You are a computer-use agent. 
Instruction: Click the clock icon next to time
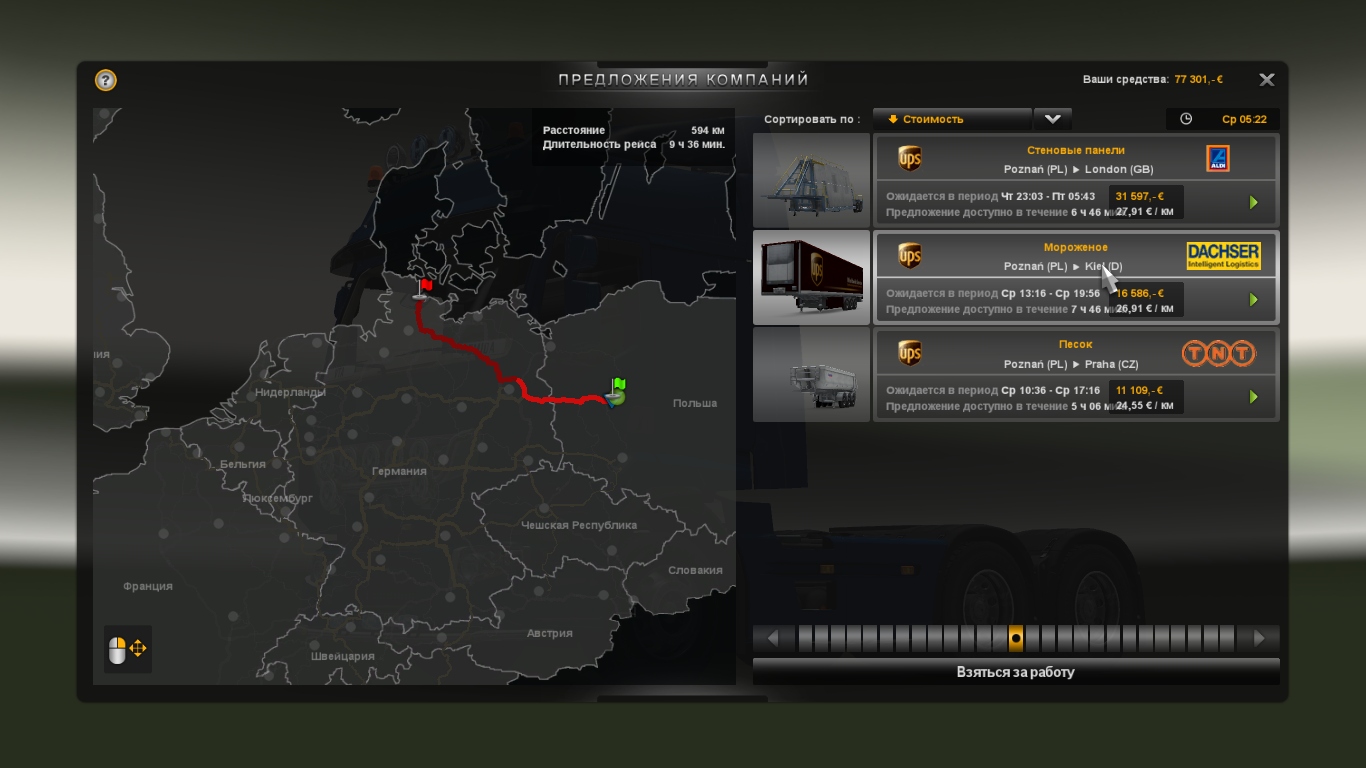point(1186,119)
